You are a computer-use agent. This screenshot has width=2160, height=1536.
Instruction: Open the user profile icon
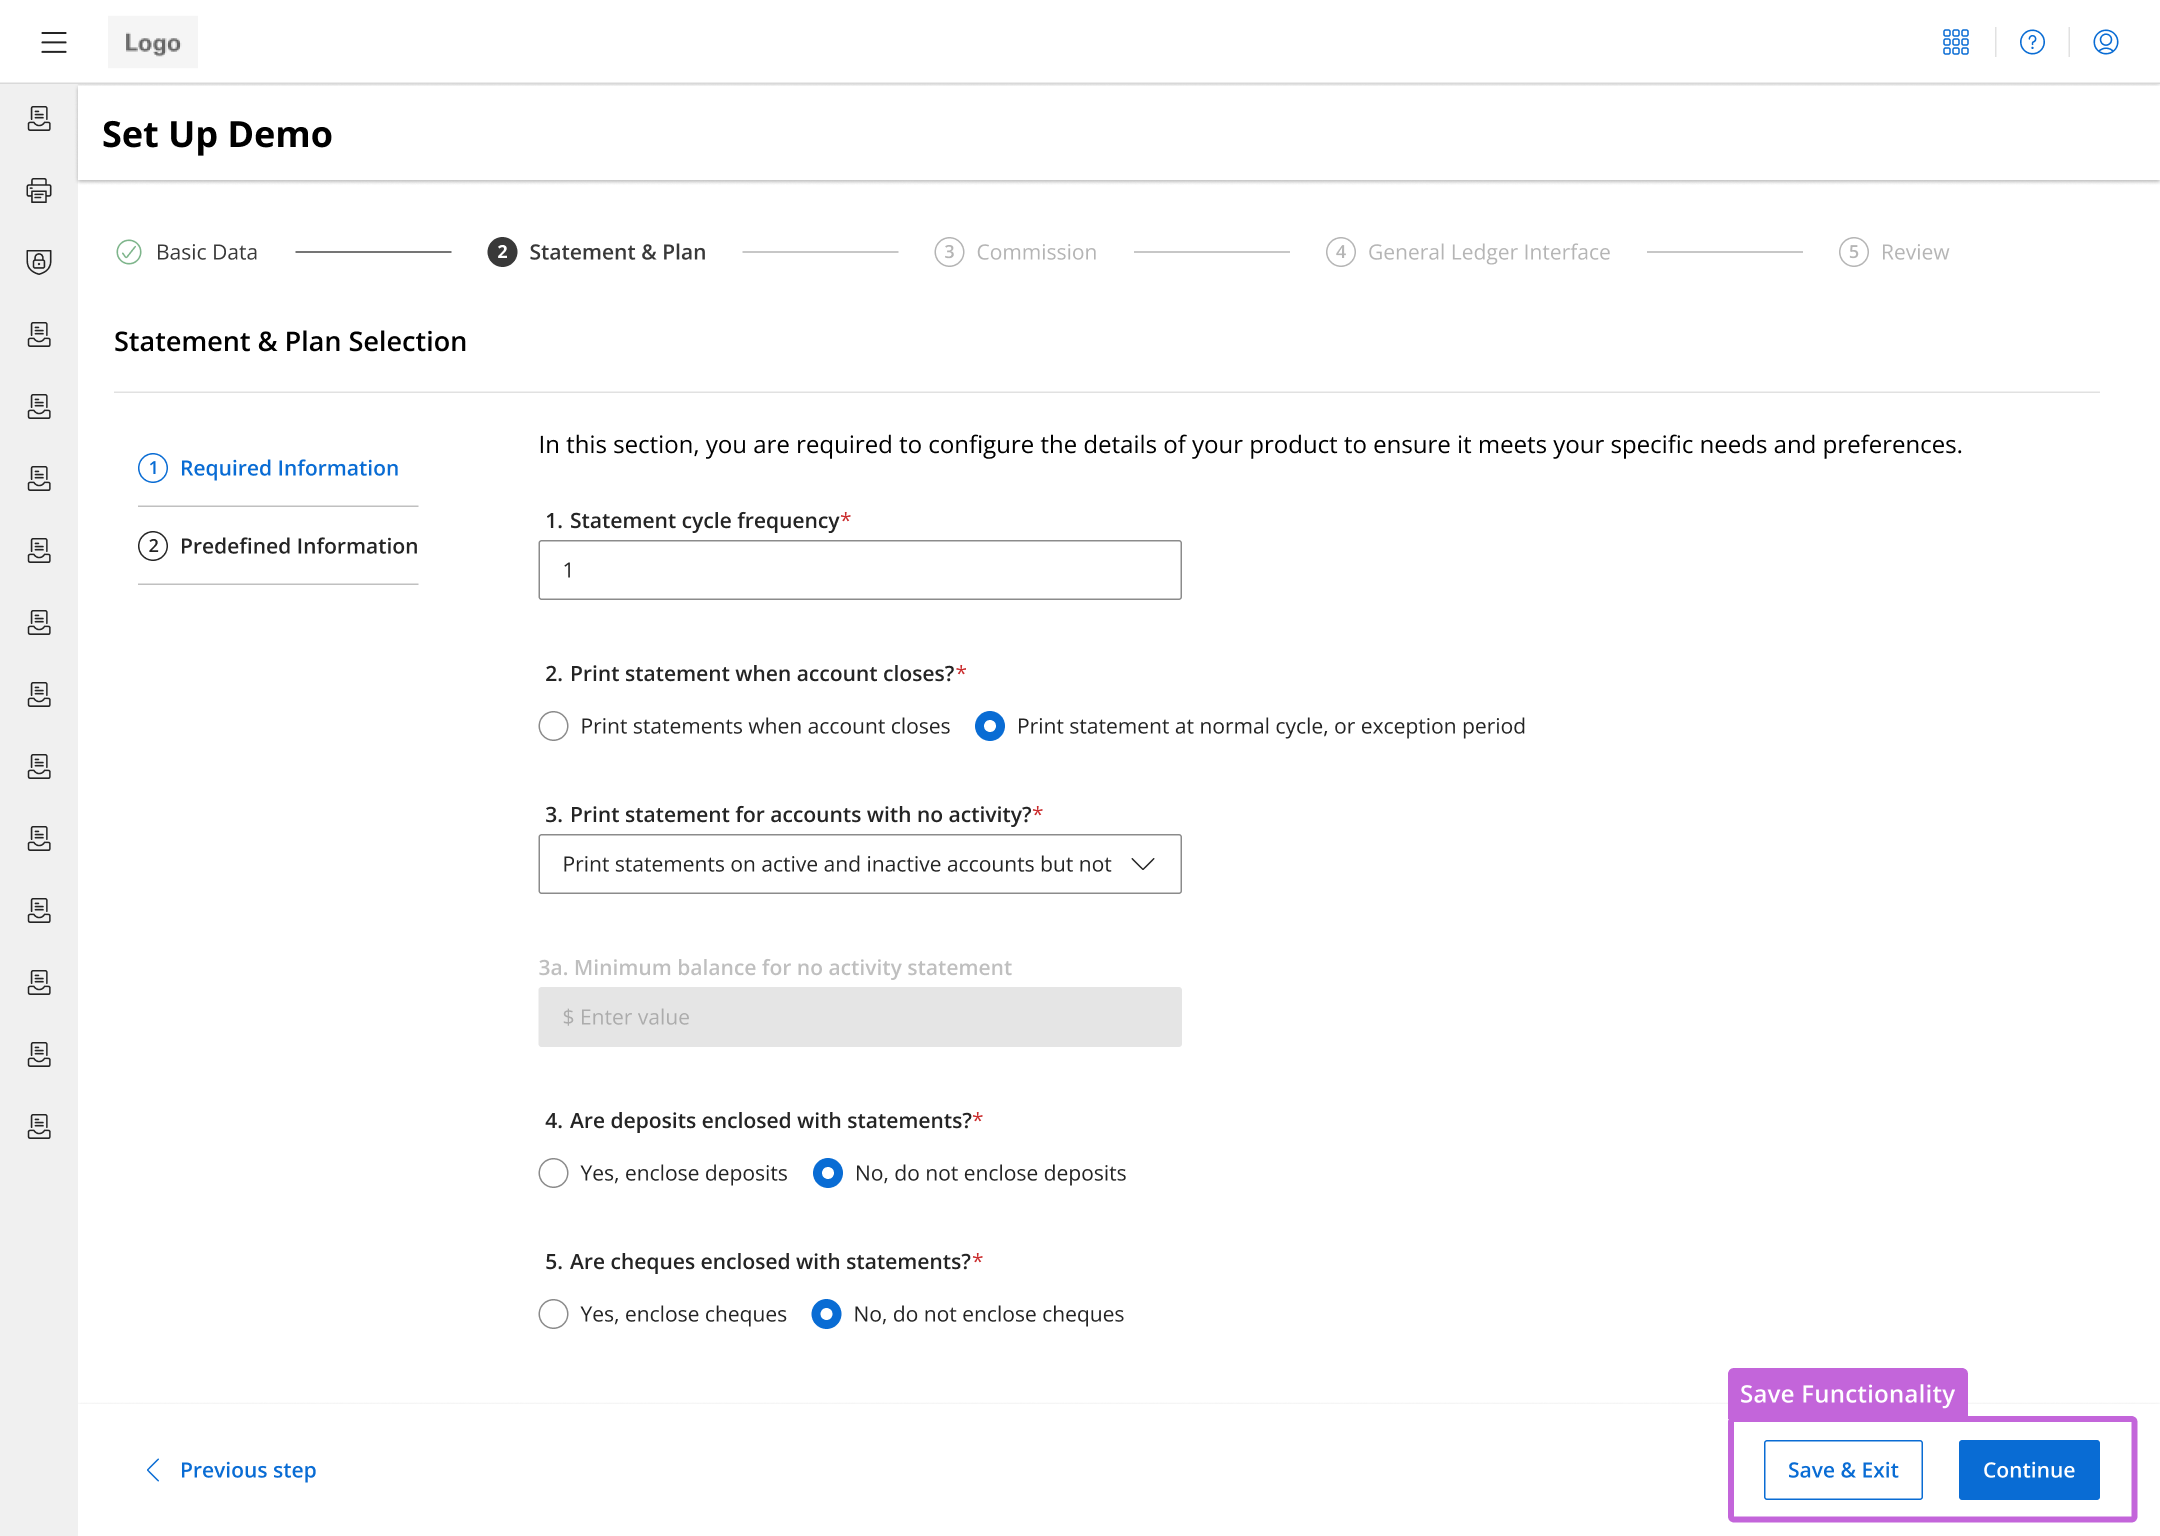(2105, 42)
